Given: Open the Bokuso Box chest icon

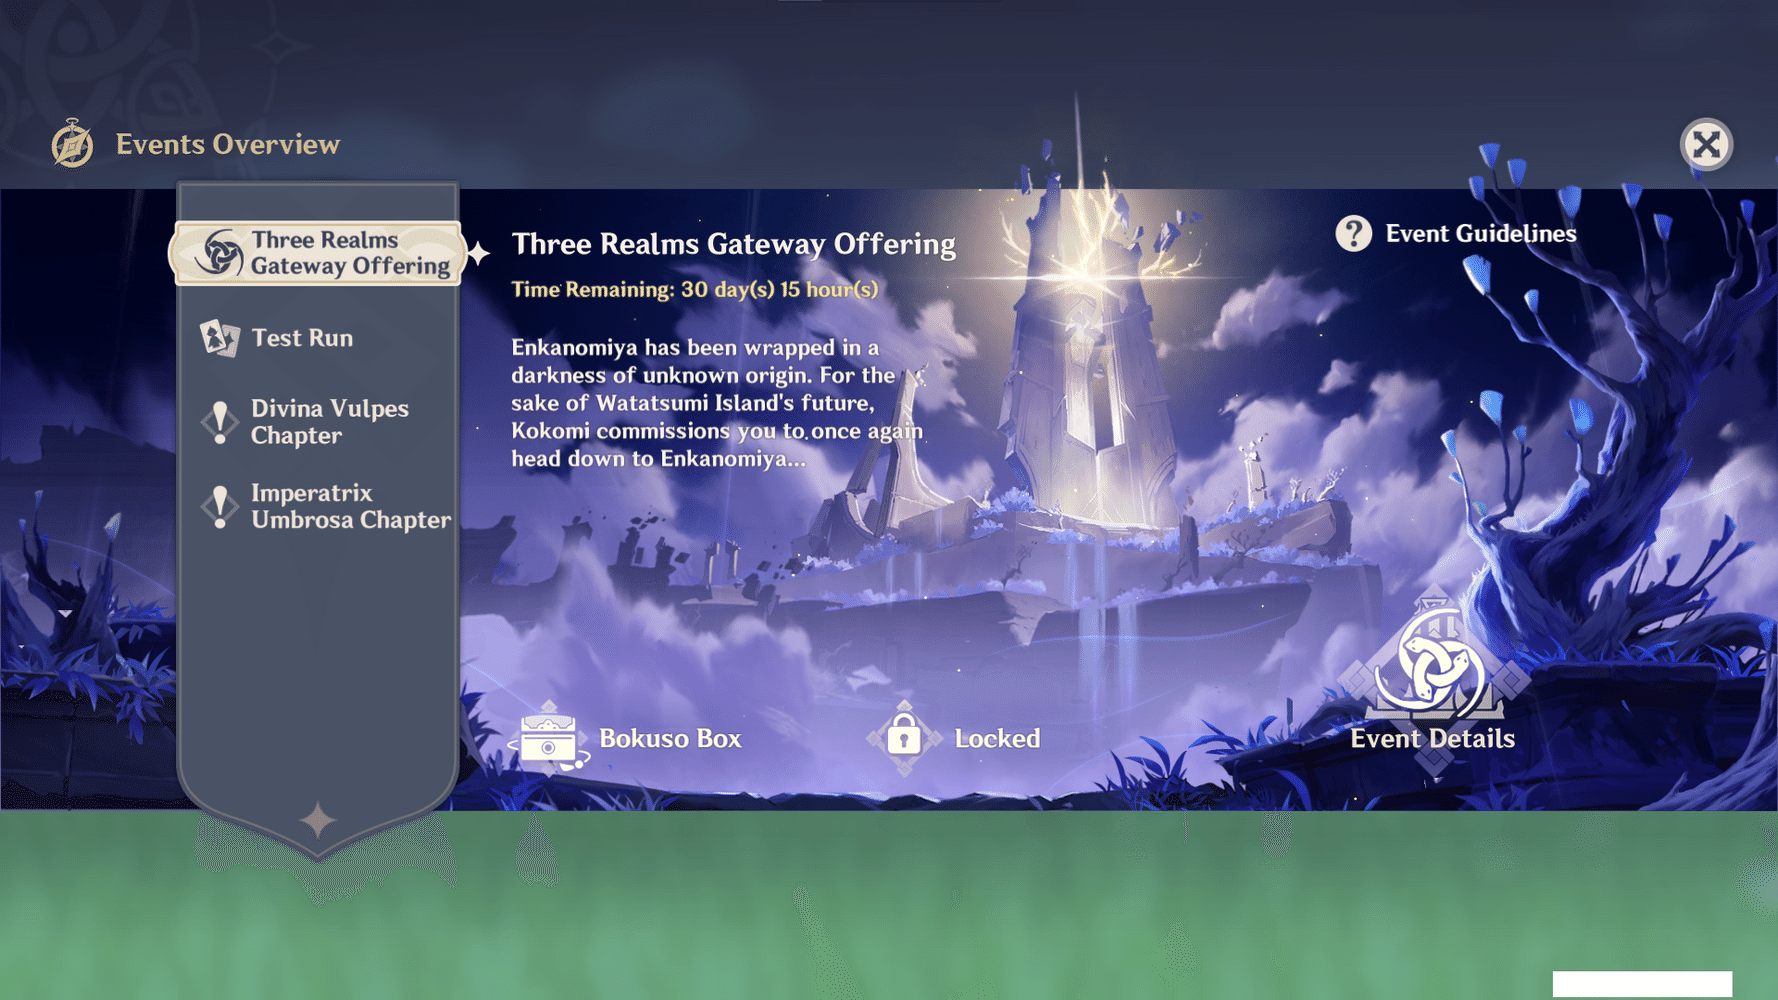Looking at the screenshot, I should [x=548, y=739].
